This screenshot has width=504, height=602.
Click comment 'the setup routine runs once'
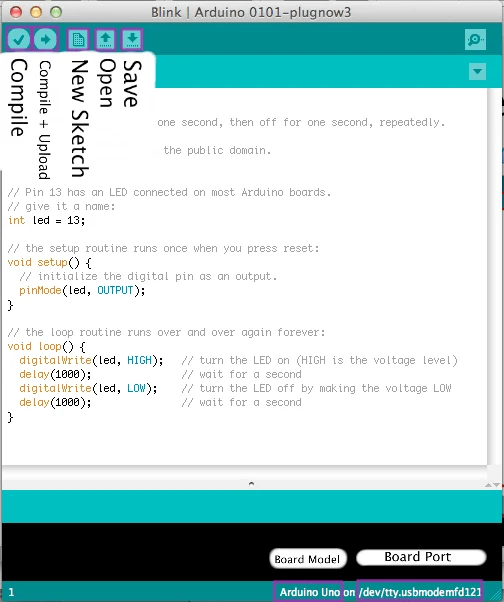point(164,248)
